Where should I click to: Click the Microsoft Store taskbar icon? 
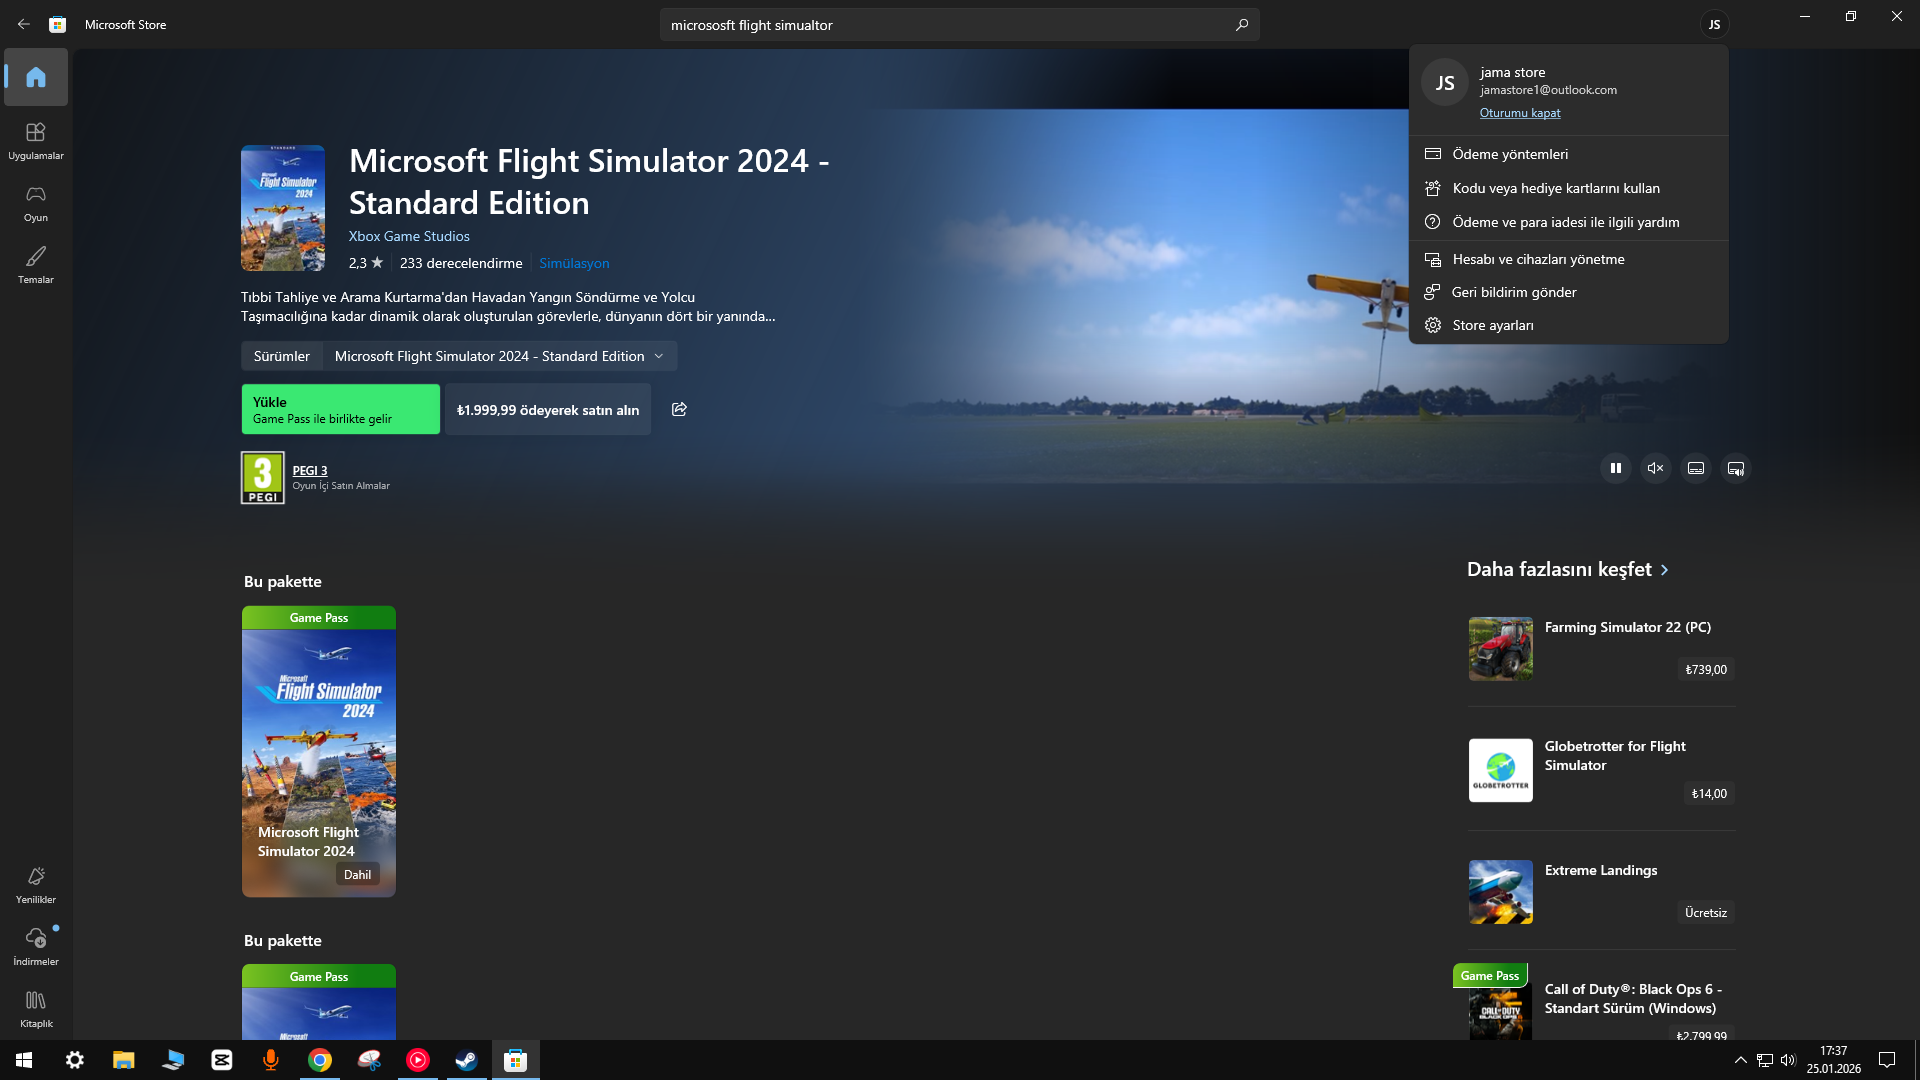[x=515, y=1060]
